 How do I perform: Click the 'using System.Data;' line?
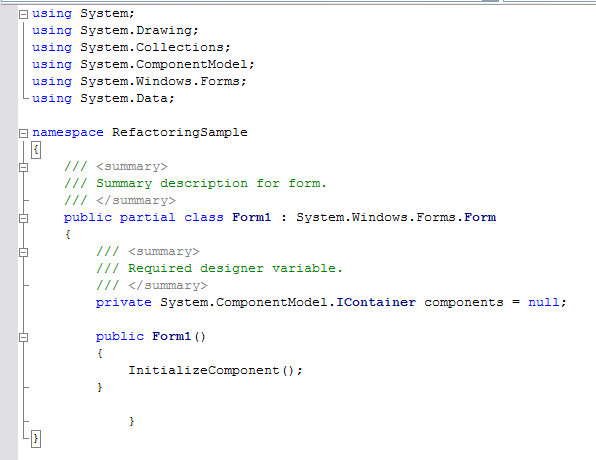(103, 98)
